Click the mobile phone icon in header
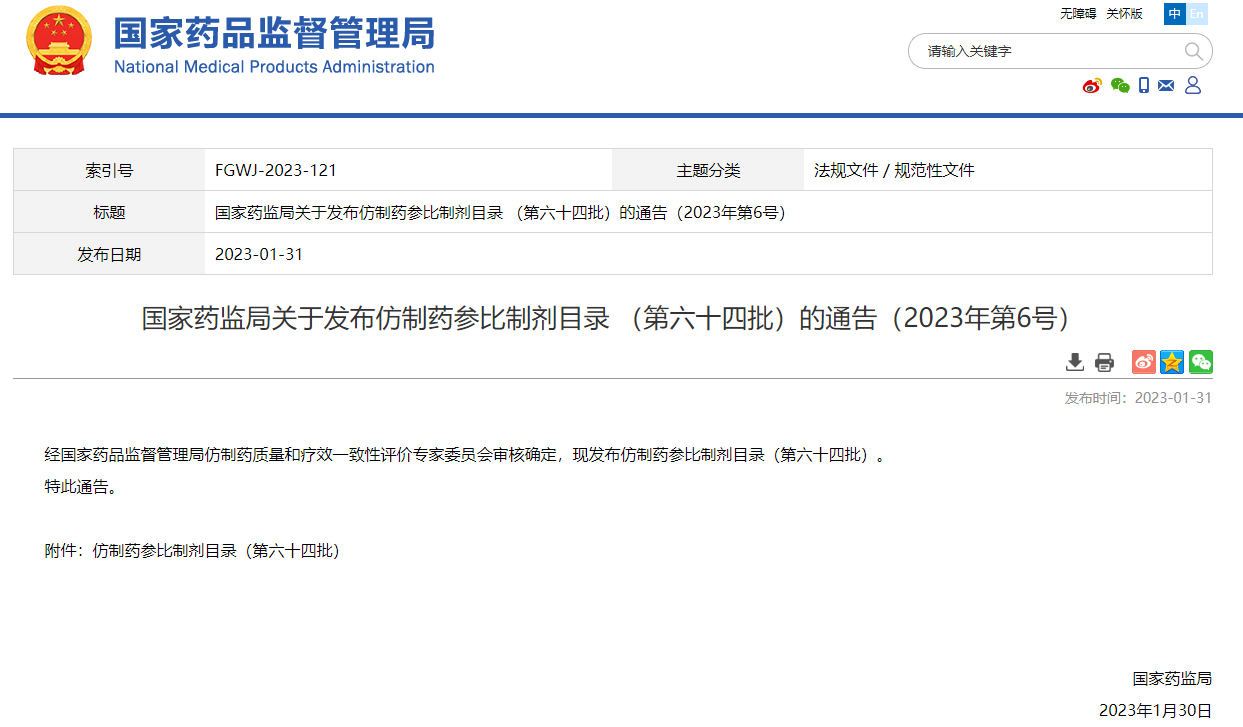1243x727 pixels. point(1144,86)
